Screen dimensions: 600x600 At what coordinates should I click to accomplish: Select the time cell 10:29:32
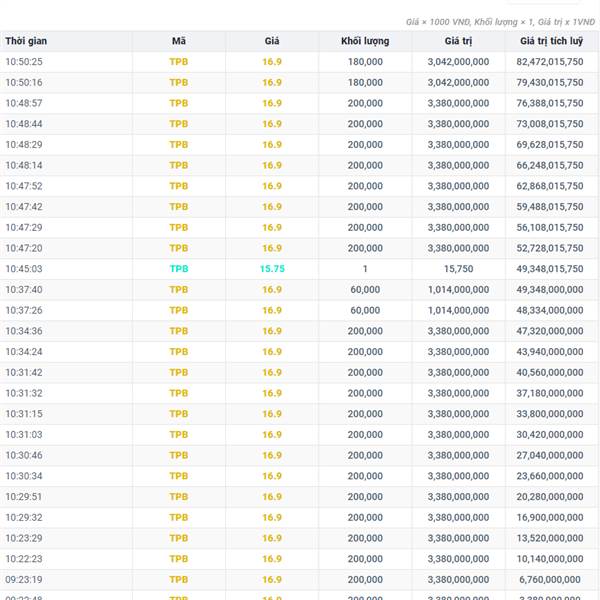pos(24,517)
